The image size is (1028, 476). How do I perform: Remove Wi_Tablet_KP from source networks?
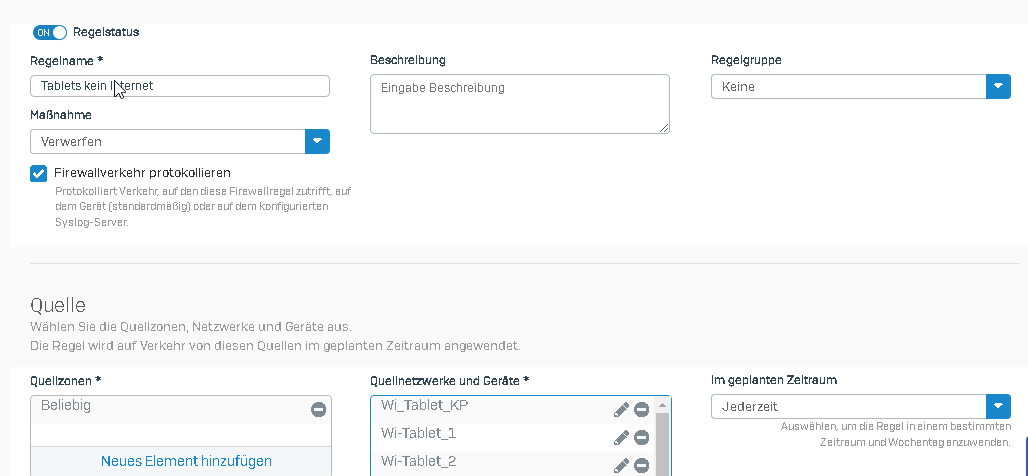point(641,410)
